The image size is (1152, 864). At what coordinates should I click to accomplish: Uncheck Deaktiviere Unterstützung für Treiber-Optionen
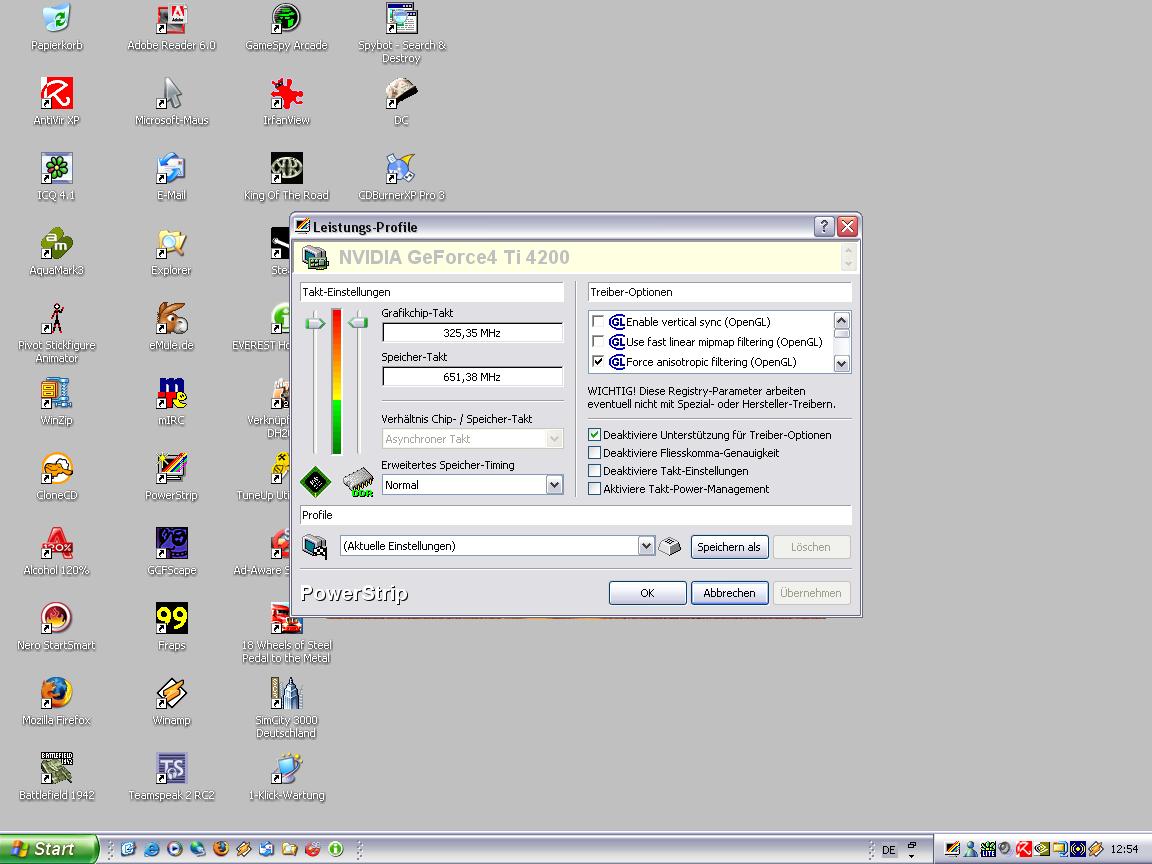pos(594,435)
